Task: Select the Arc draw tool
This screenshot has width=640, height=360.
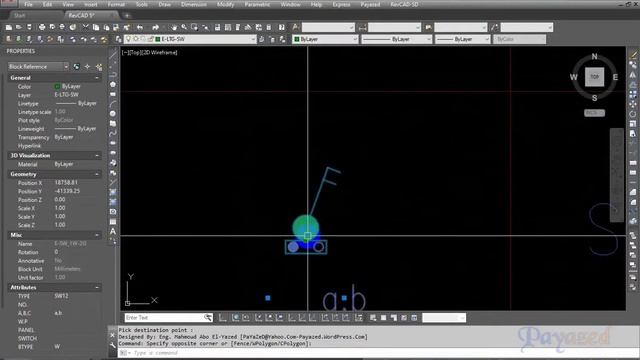Action: coord(113,104)
